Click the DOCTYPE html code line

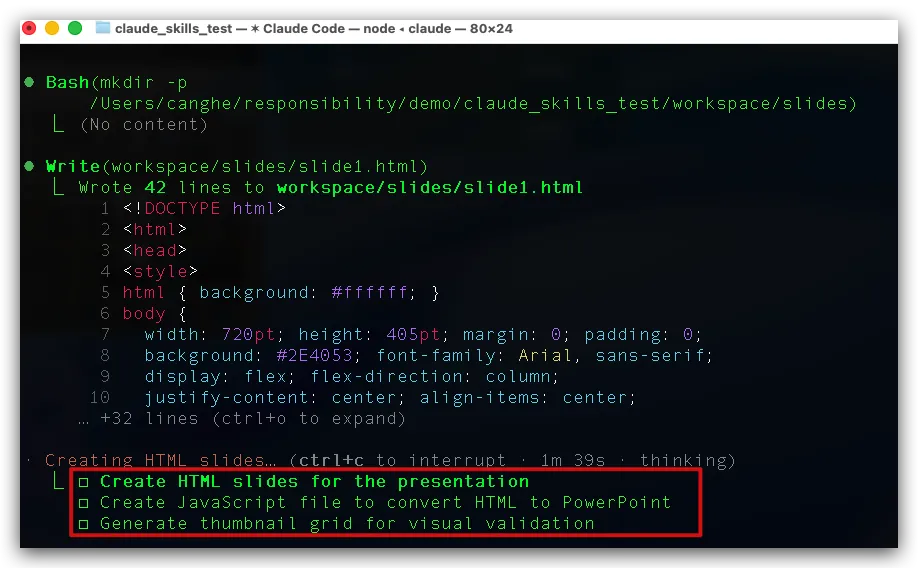(205, 209)
